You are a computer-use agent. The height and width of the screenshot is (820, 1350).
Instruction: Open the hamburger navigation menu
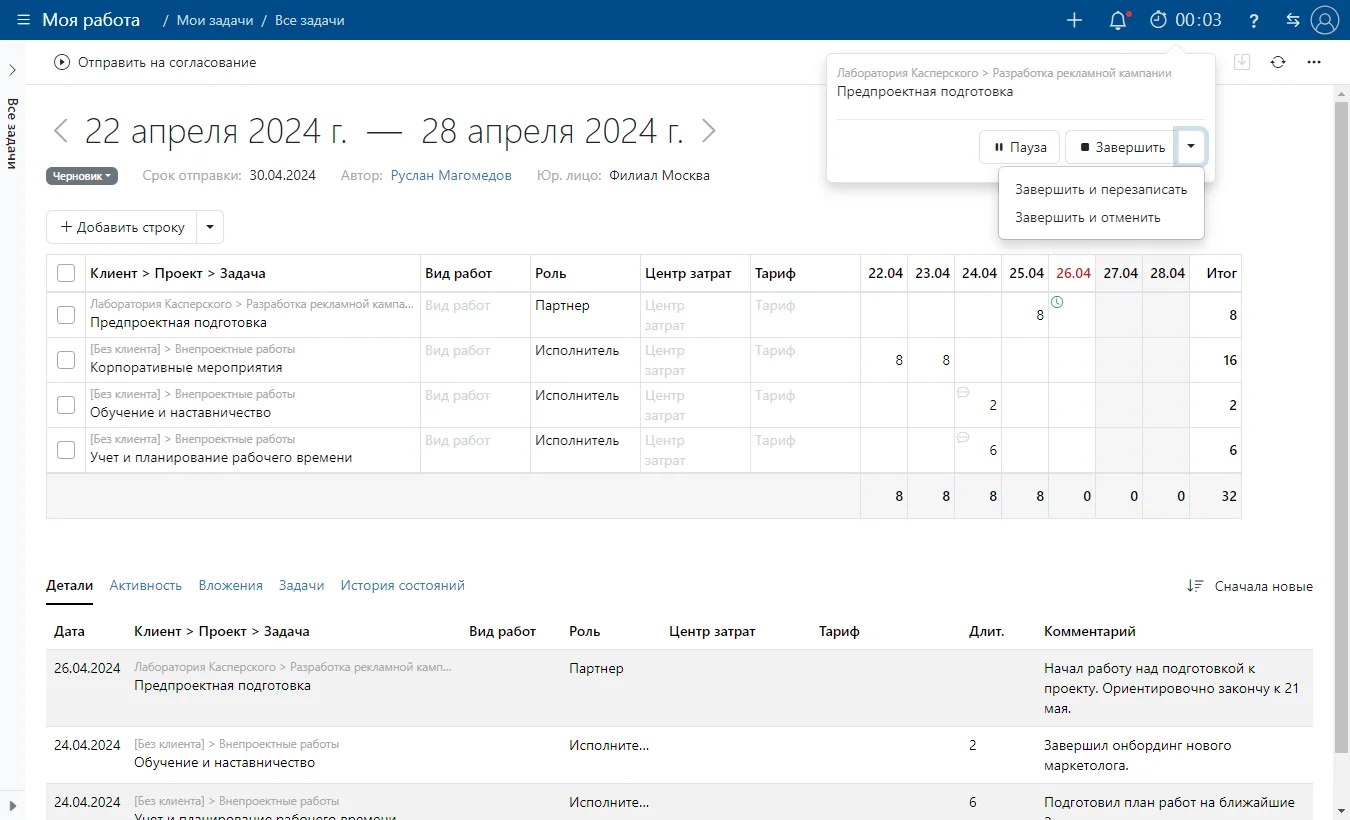click(x=23, y=20)
